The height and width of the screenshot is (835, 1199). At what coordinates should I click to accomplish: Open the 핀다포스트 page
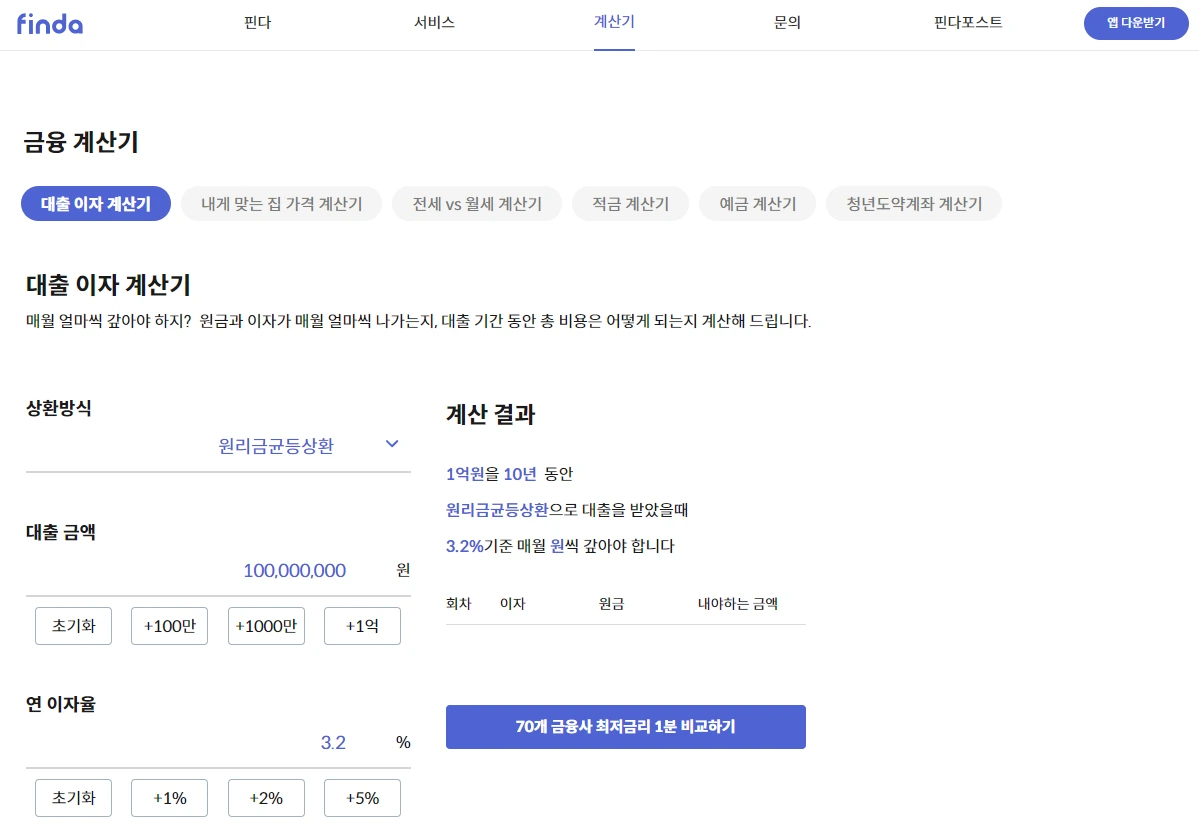(x=965, y=23)
